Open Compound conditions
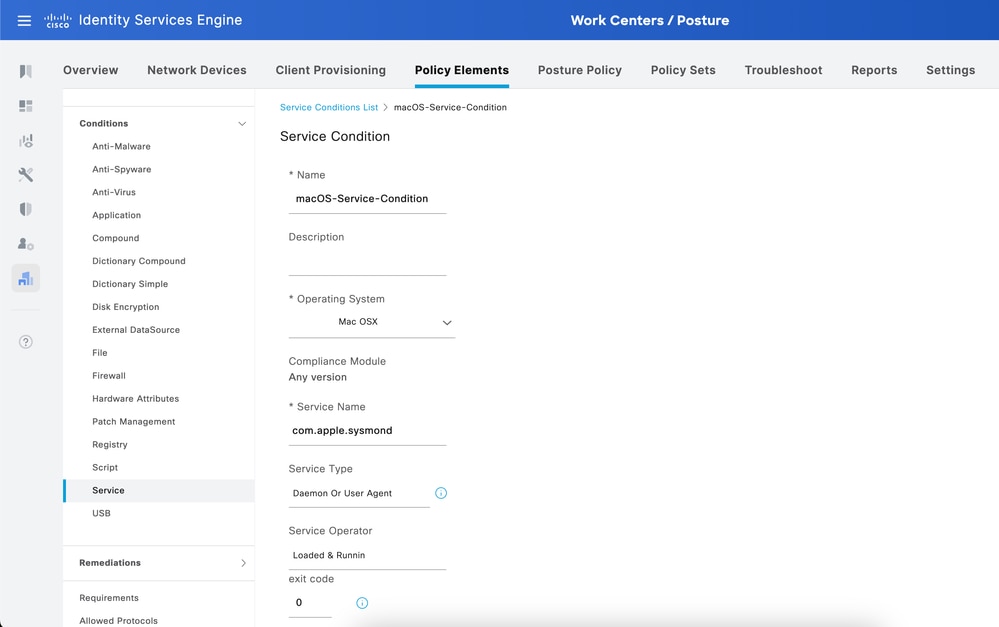This screenshot has width=999, height=627. coord(115,238)
